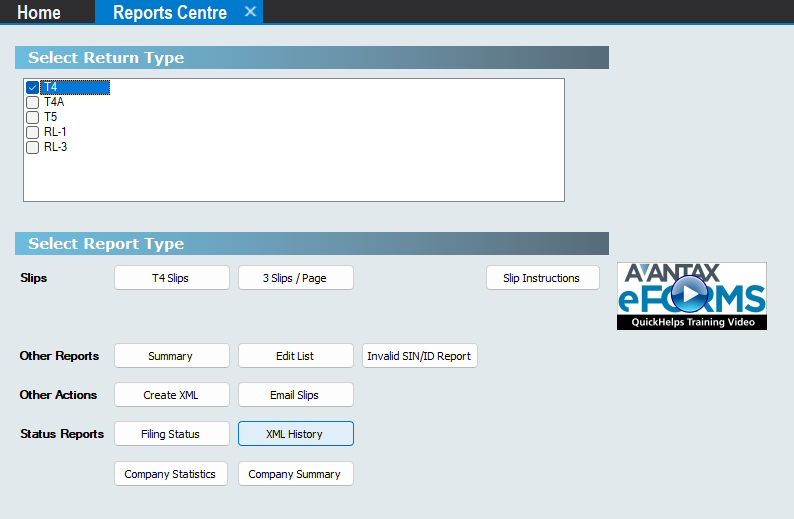Screen dimensions: 794x519
Task: Check the RL-3 return type checkbox
Action: [x=33, y=147]
